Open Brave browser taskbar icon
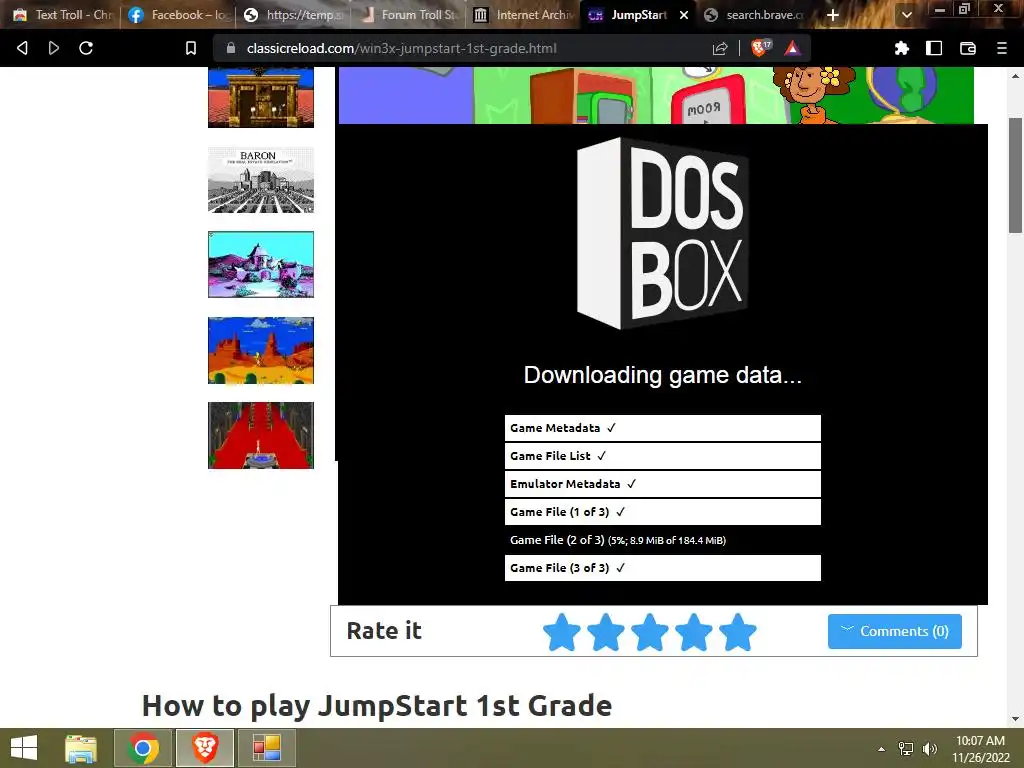The width and height of the screenshot is (1024, 768). 204,748
